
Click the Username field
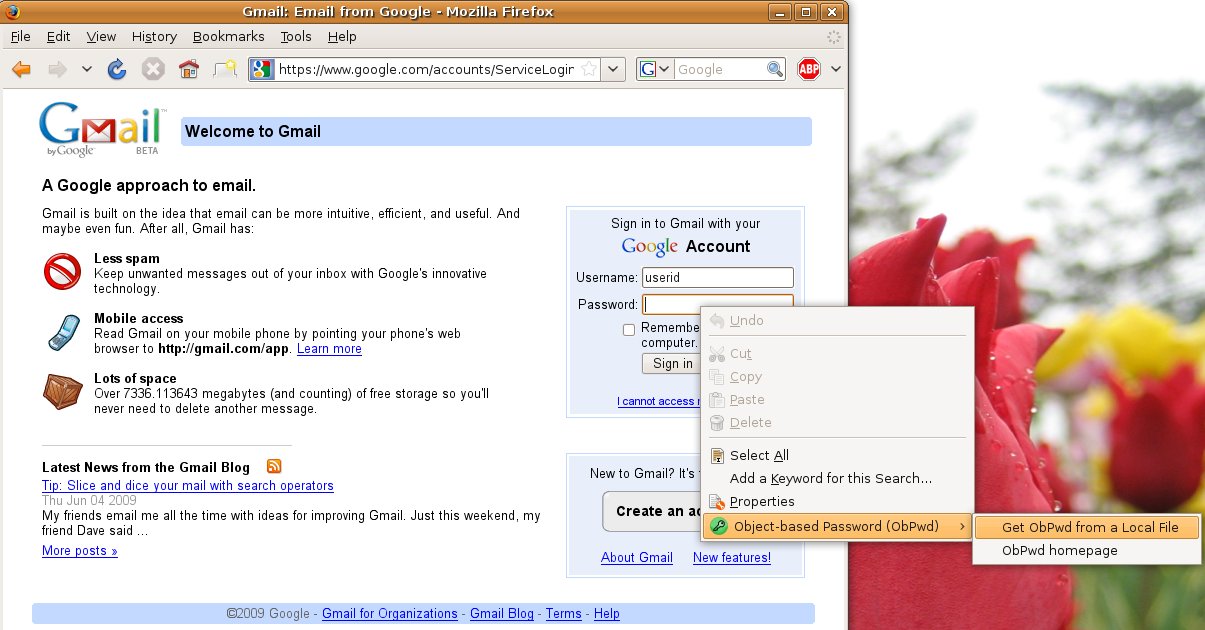(x=718, y=278)
